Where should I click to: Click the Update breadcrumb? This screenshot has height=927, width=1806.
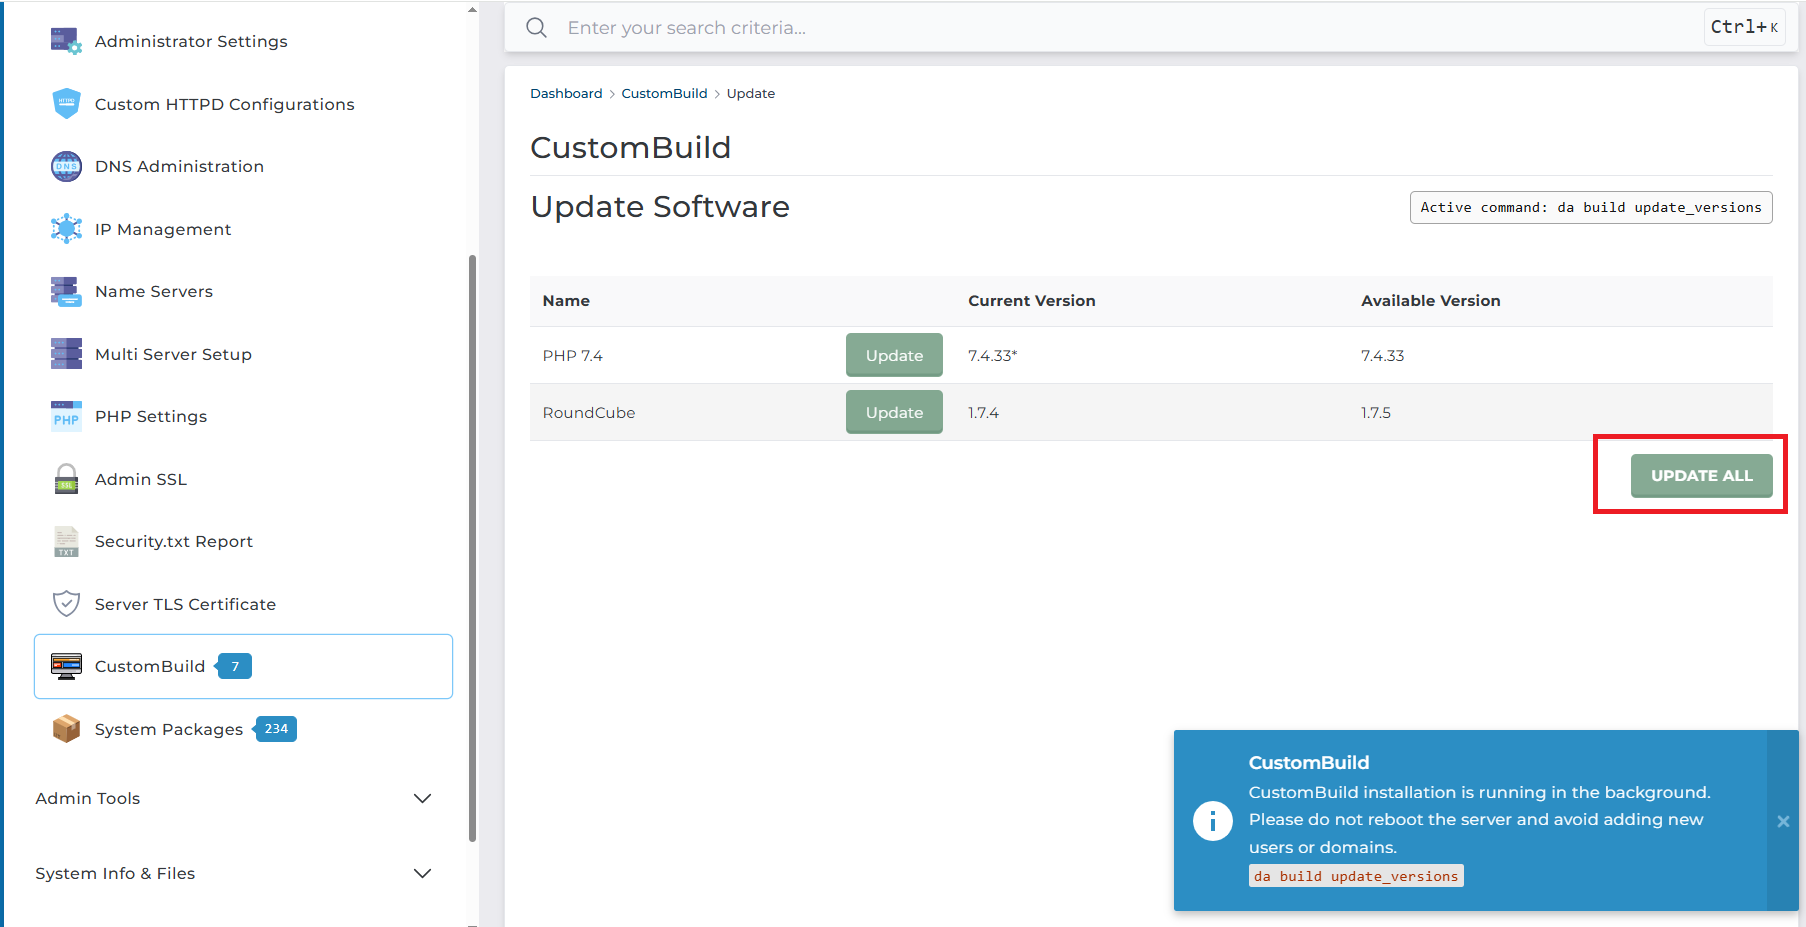click(x=750, y=93)
